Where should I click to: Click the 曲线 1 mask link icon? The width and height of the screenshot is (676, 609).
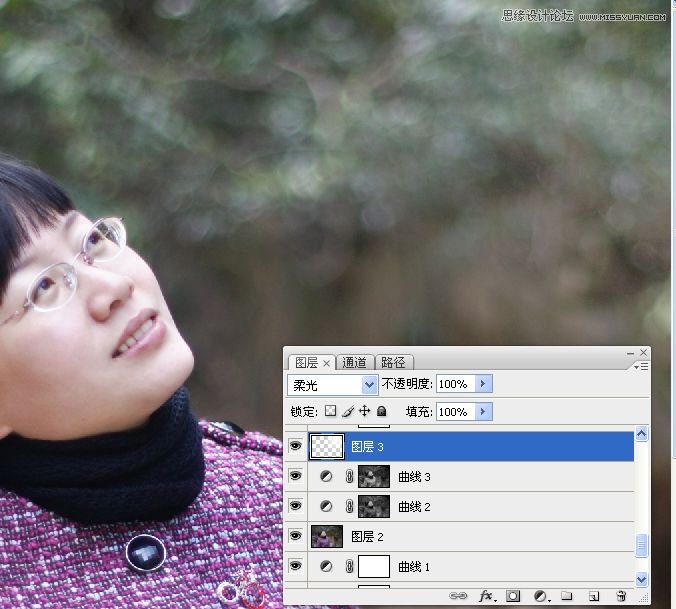pyautogui.click(x=349, y=566)
